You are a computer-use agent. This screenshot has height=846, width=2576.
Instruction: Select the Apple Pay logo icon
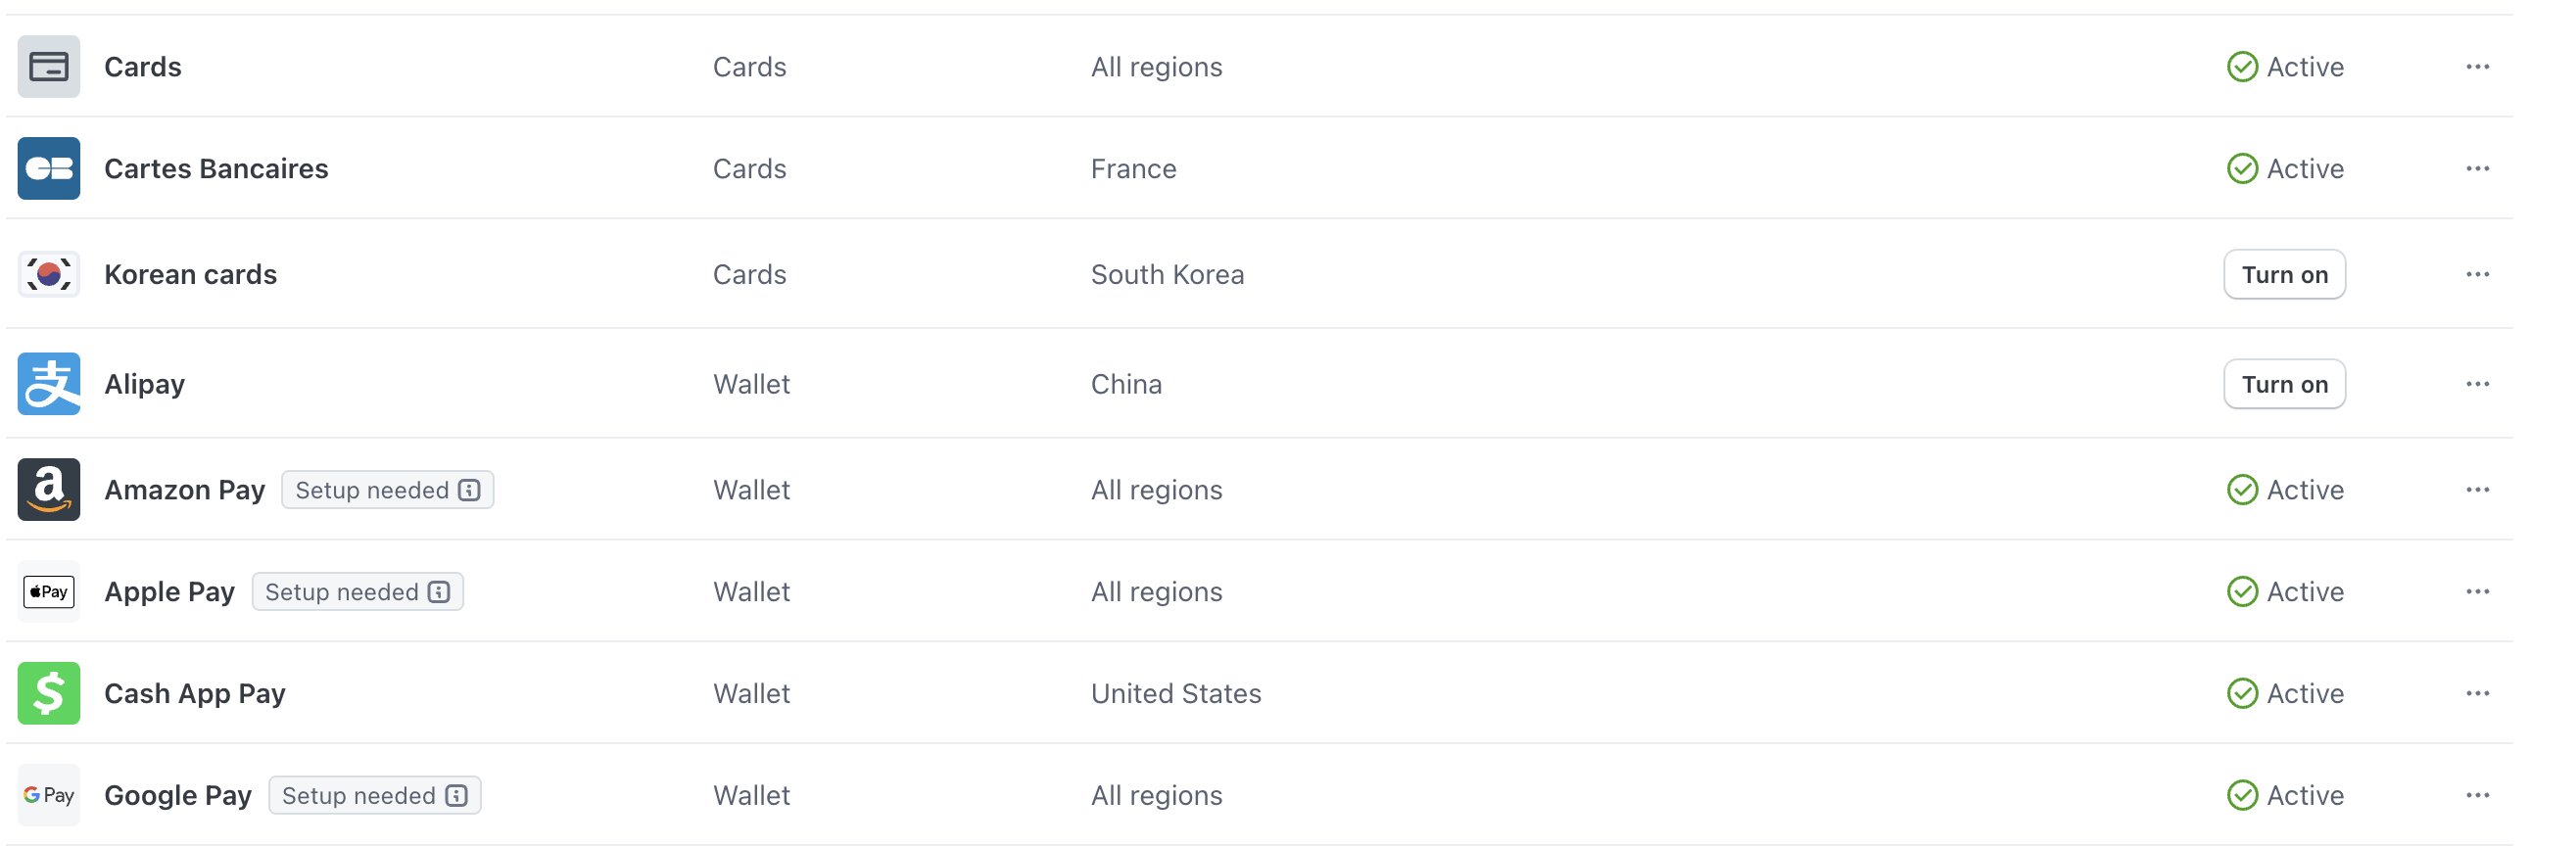(x=48, y=592)
